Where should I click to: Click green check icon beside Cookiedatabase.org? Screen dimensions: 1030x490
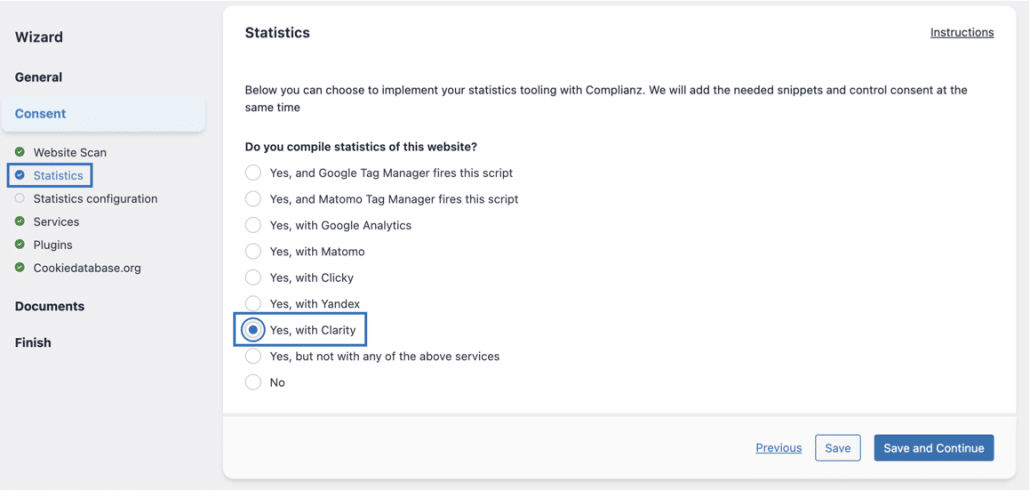[x=20, y=267]
